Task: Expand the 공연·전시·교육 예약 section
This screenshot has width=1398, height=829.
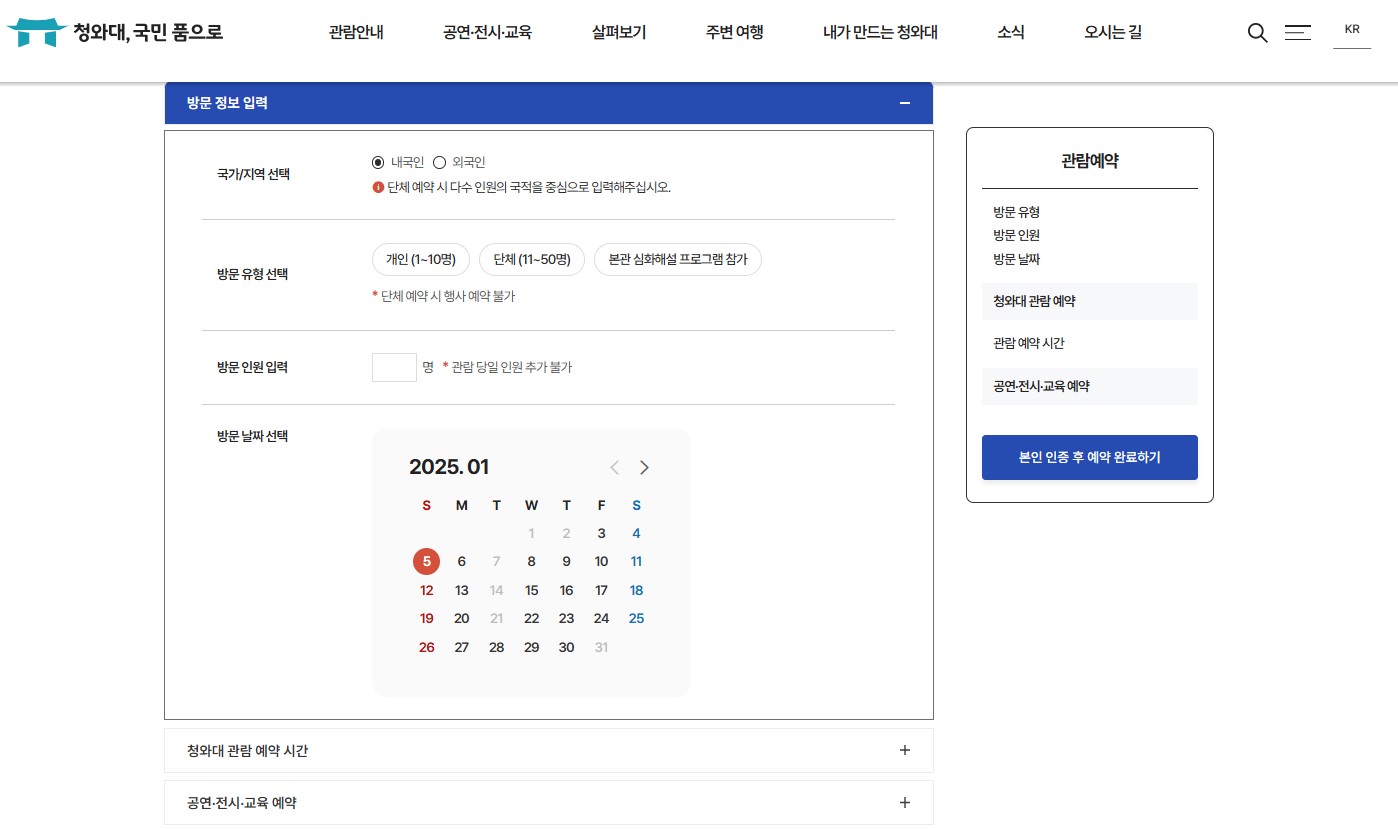Action: point(904,802)
